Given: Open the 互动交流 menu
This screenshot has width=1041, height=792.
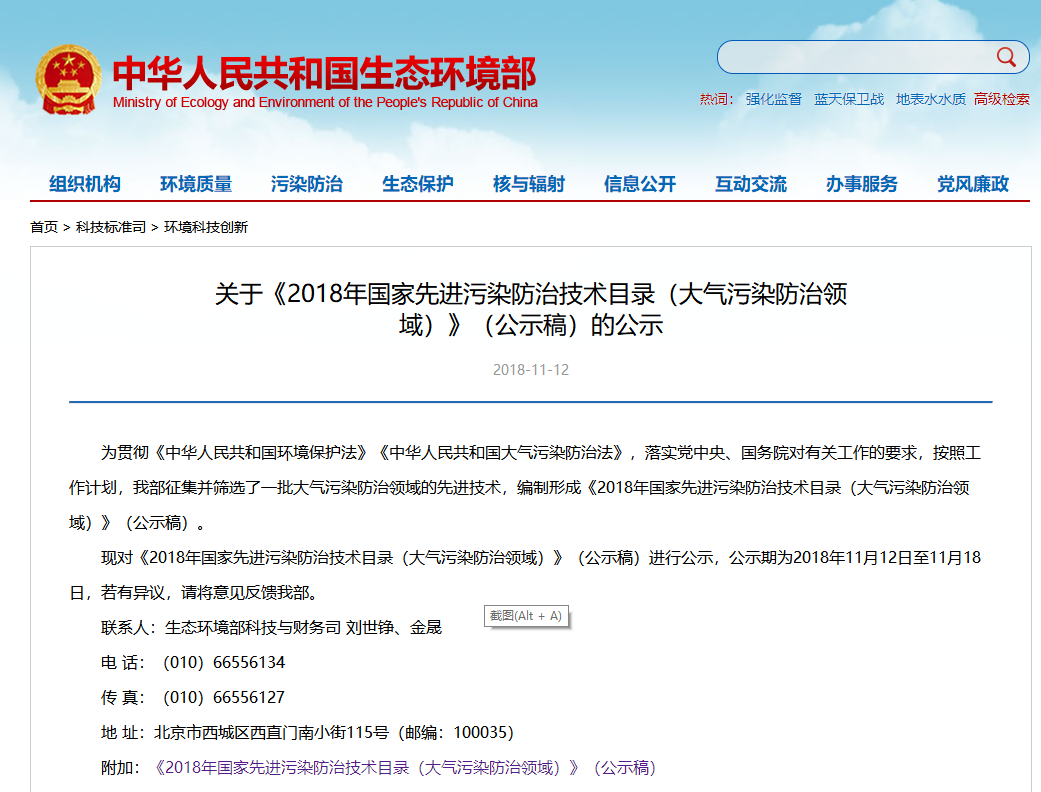Looking at the screenshot, I should (x=751, y=184).
